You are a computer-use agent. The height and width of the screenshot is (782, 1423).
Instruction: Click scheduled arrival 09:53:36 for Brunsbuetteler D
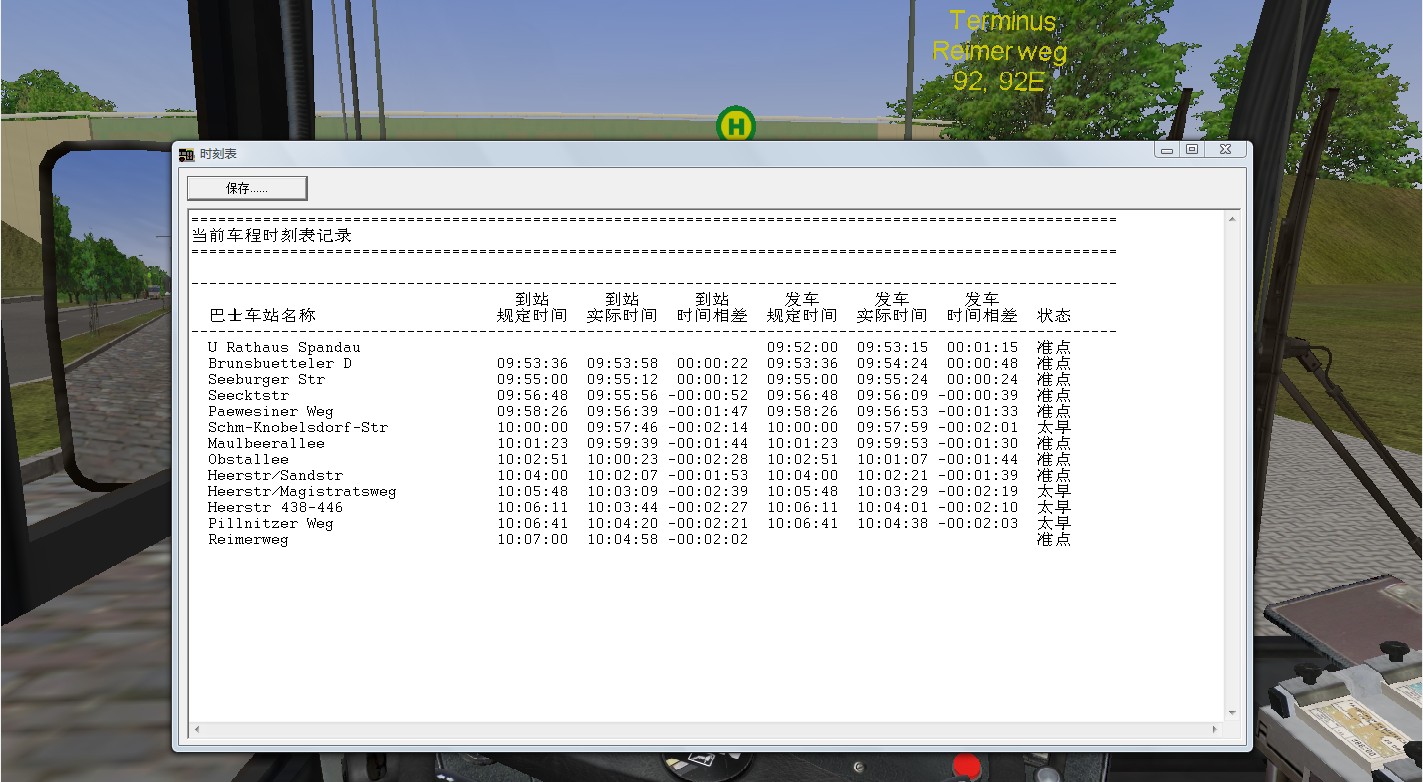pyautogui.click(x=532, y=363)
